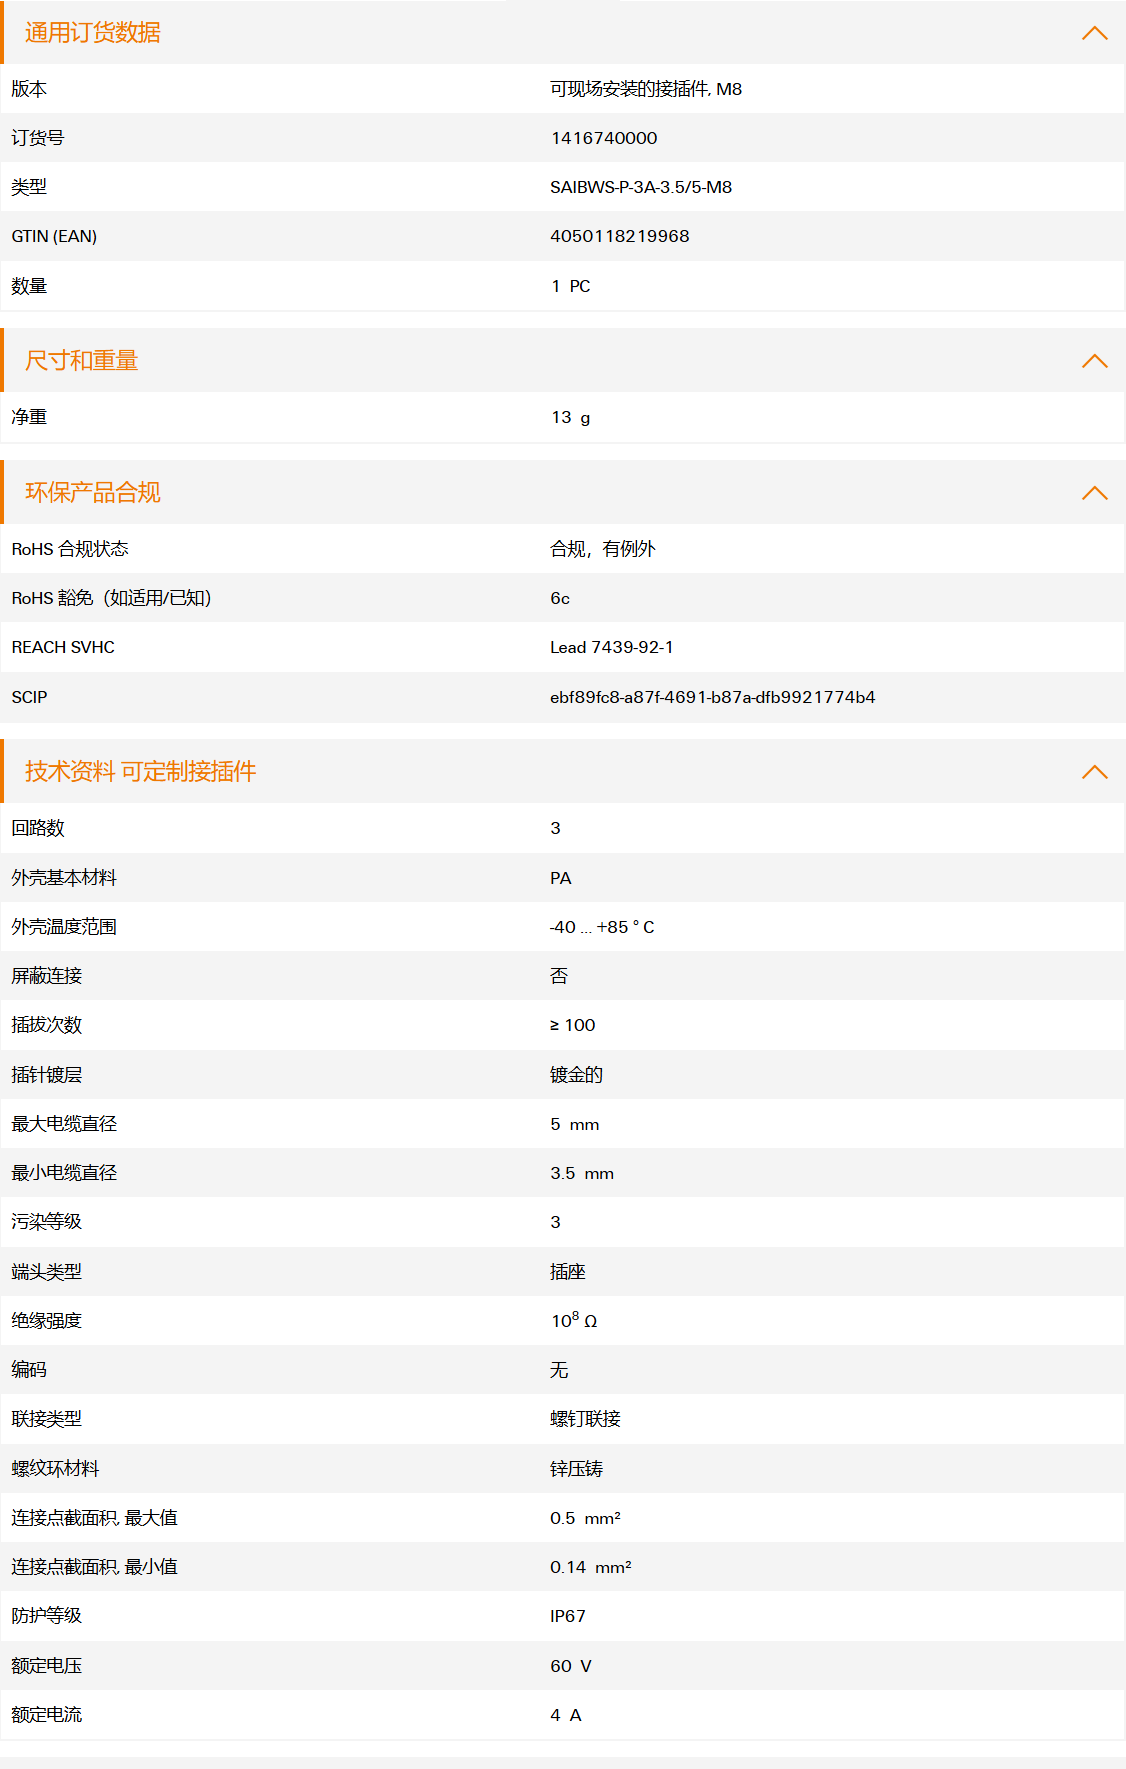
Task: Click the 防护等级 label
Action: coord(47,1616)
